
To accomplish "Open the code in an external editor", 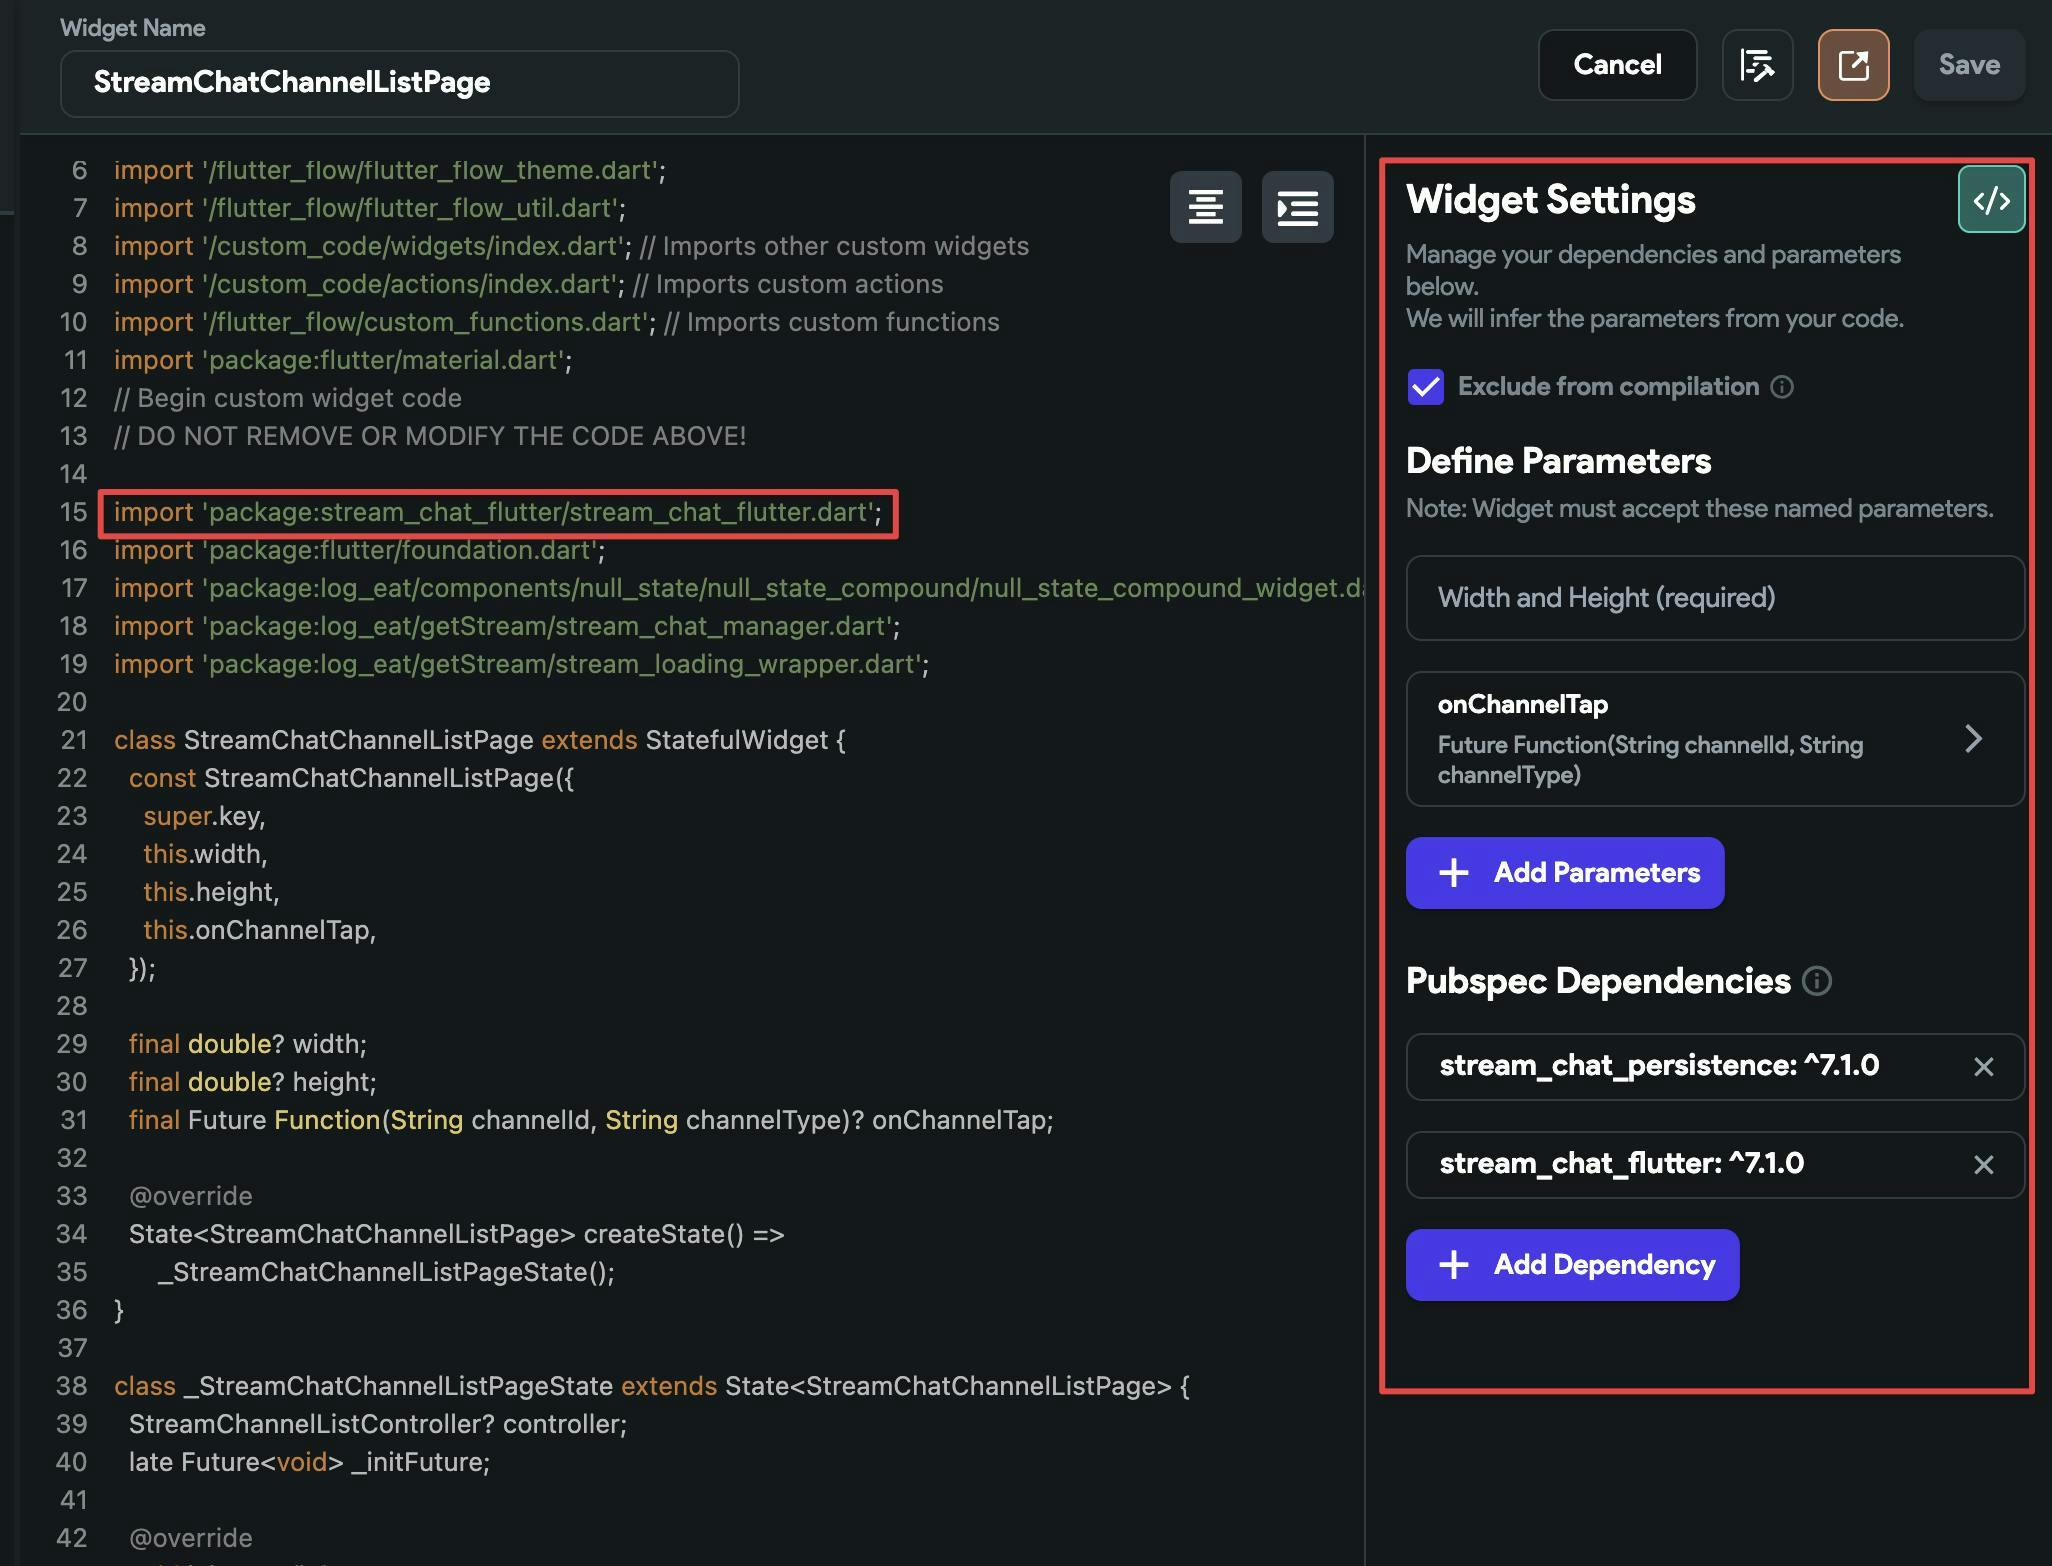I will (1853, 65).
